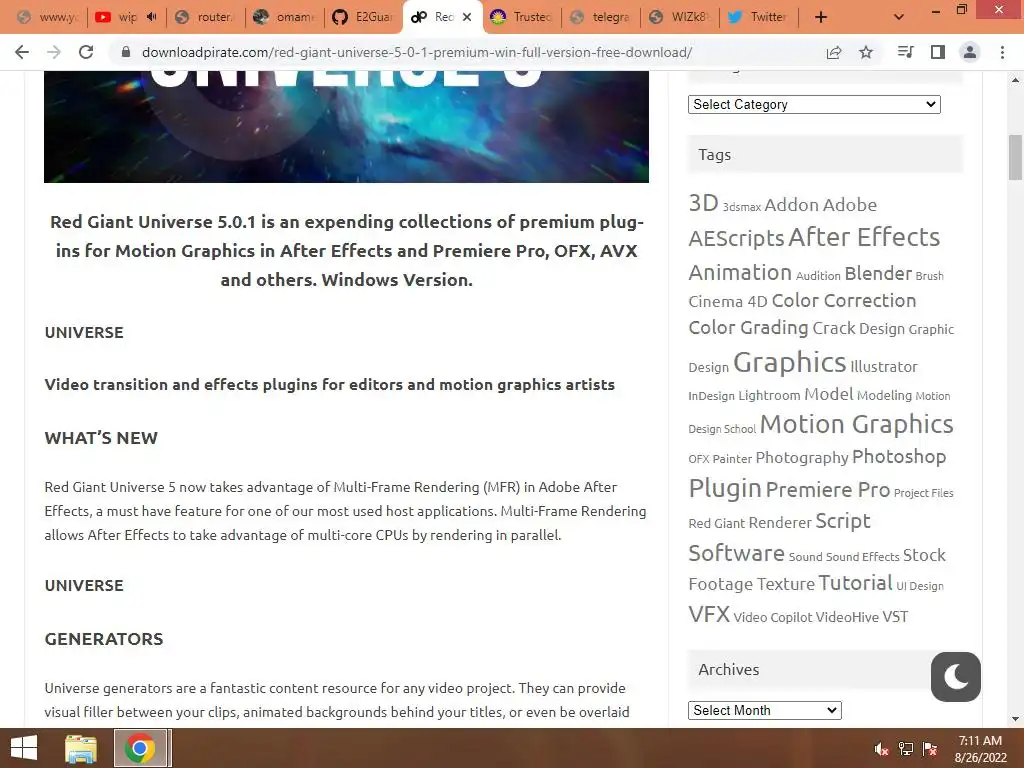Click the Script tag link
Screen dimensions: 1024x768
[x=842, y=520]
